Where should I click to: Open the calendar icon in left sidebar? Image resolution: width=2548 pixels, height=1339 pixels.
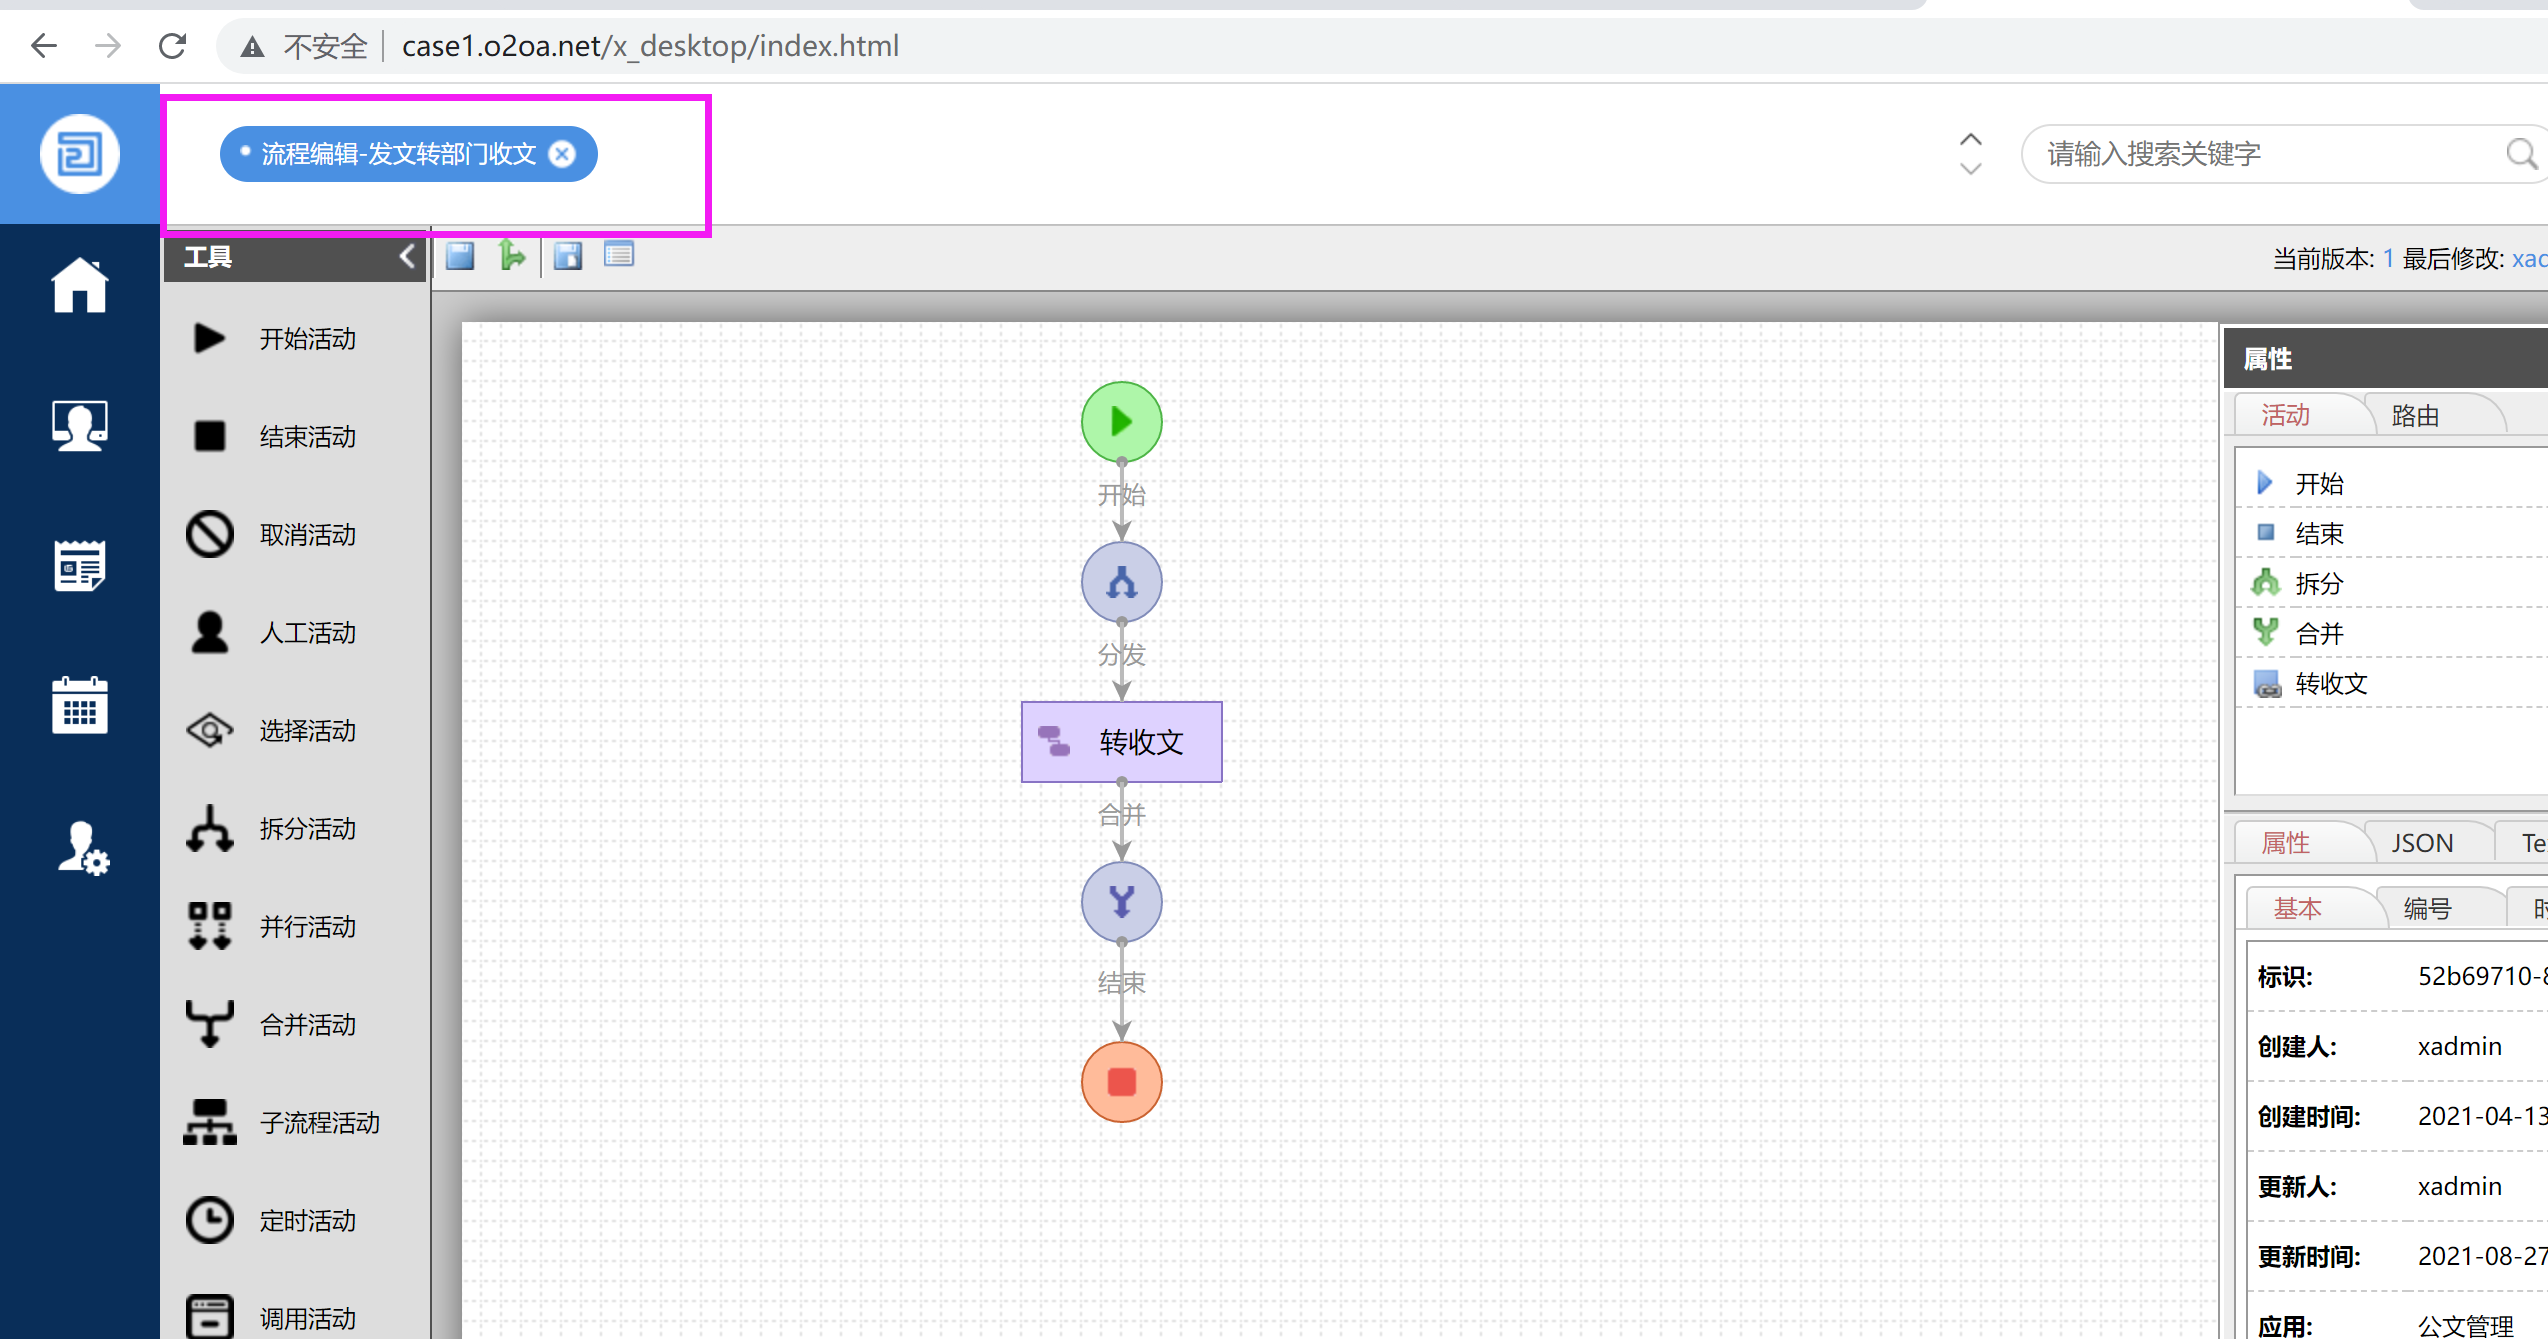(x=80, y=705)
